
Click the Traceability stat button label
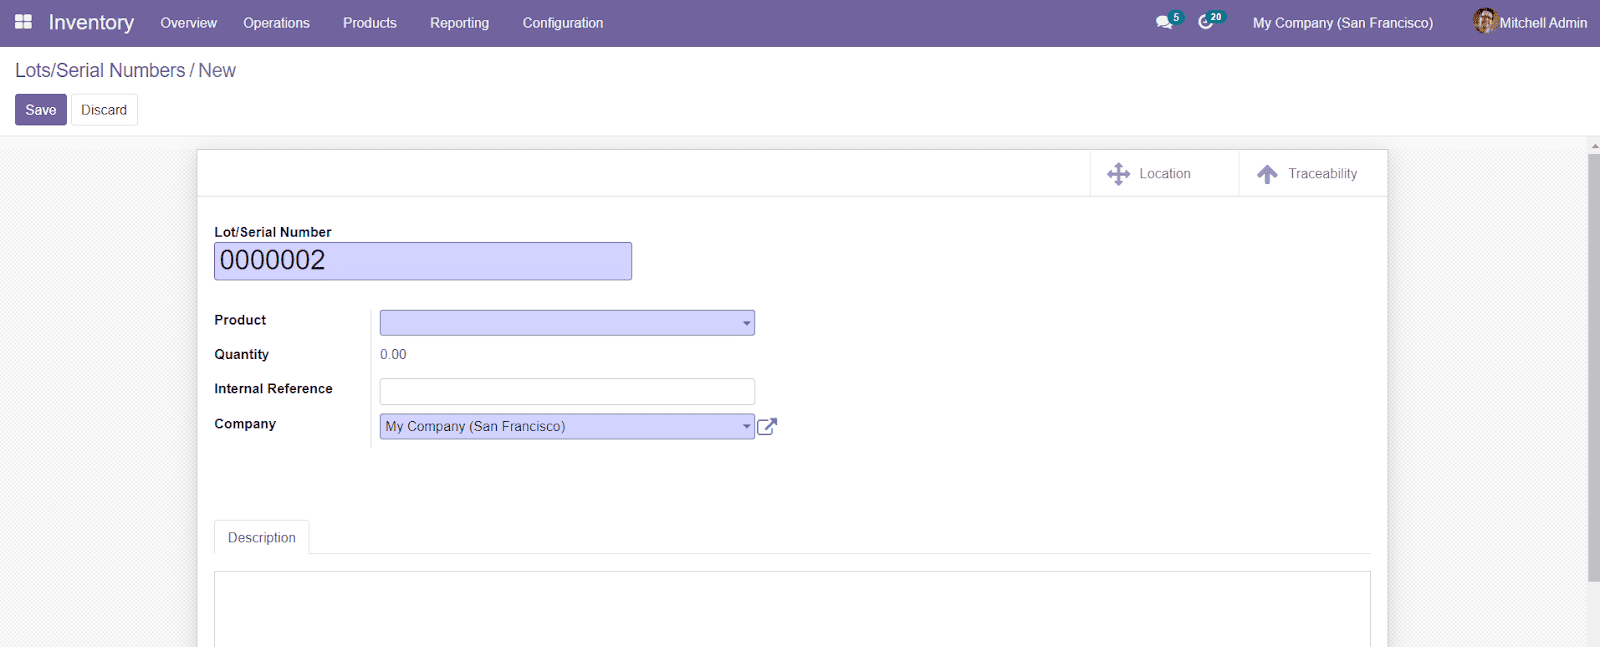click(x=1322, y=174)
